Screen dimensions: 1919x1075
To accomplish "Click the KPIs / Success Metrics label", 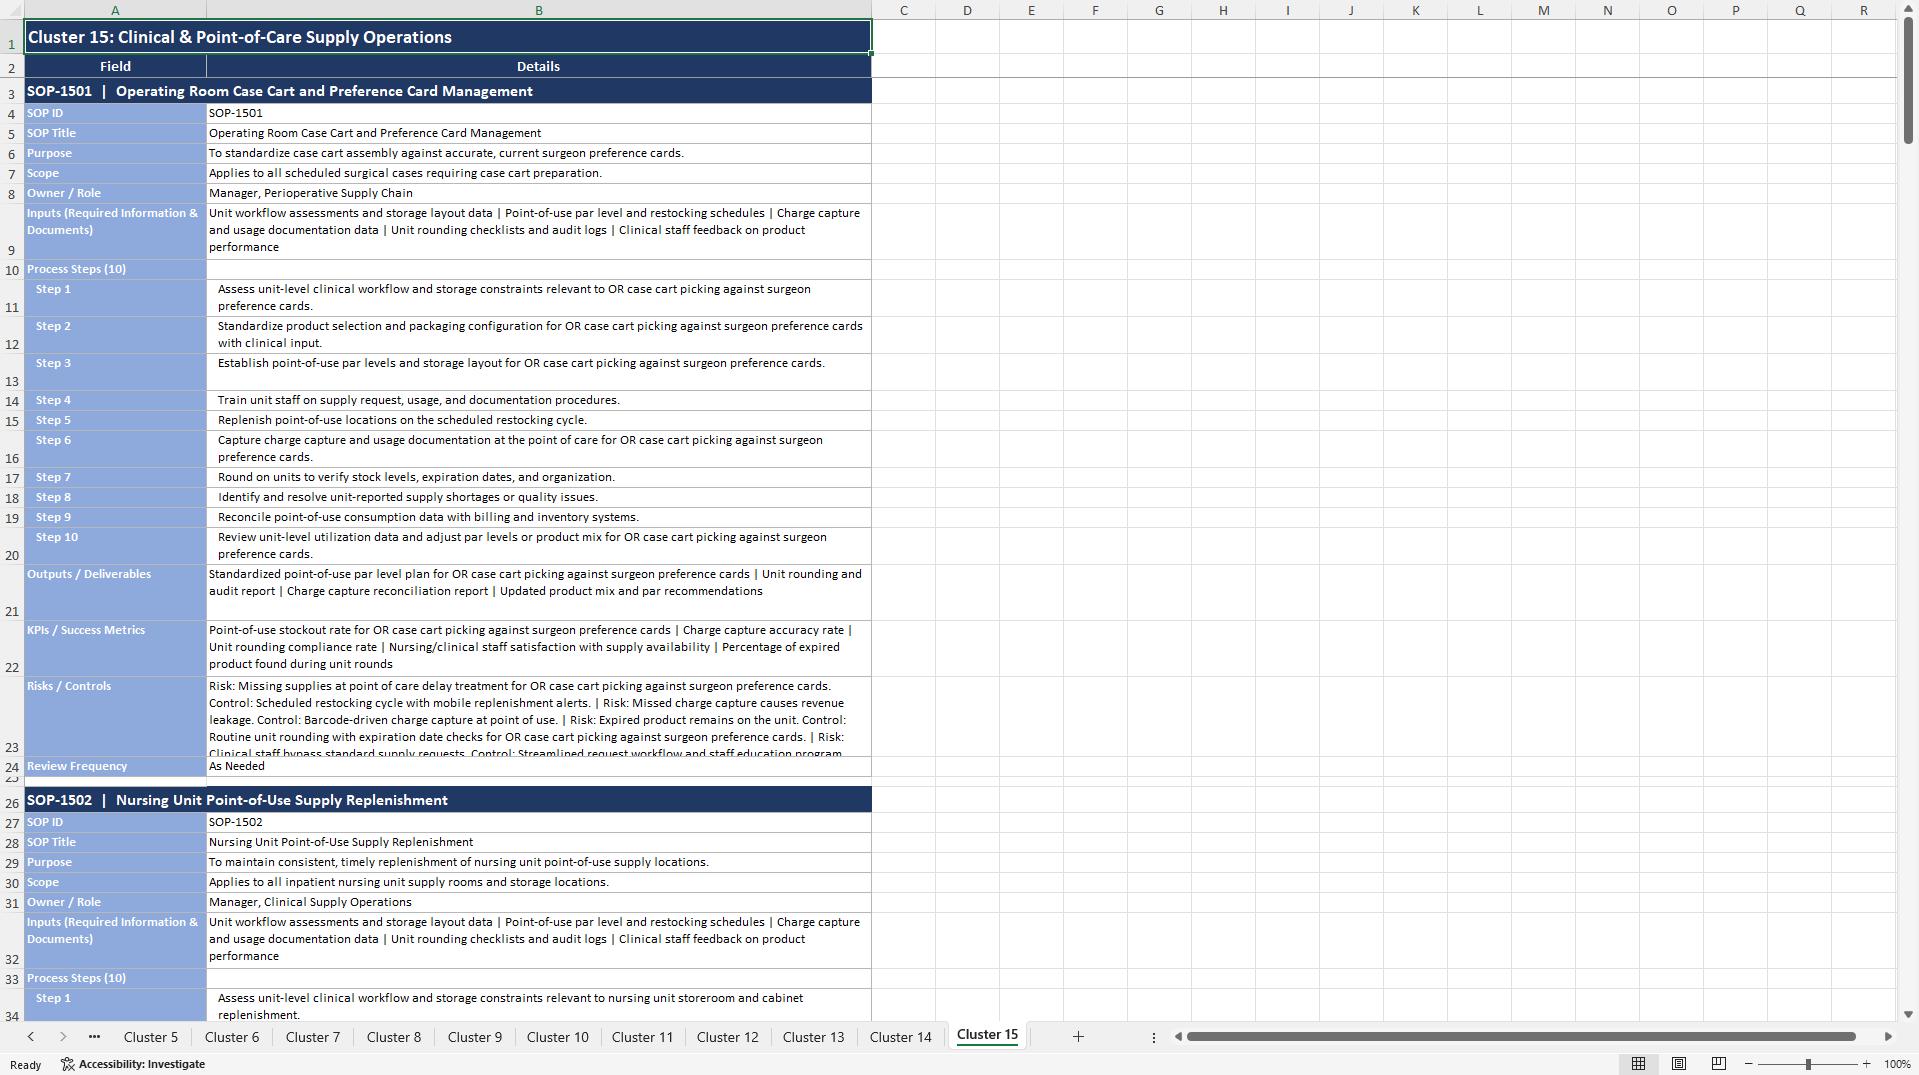I will (x=86, y=630).
